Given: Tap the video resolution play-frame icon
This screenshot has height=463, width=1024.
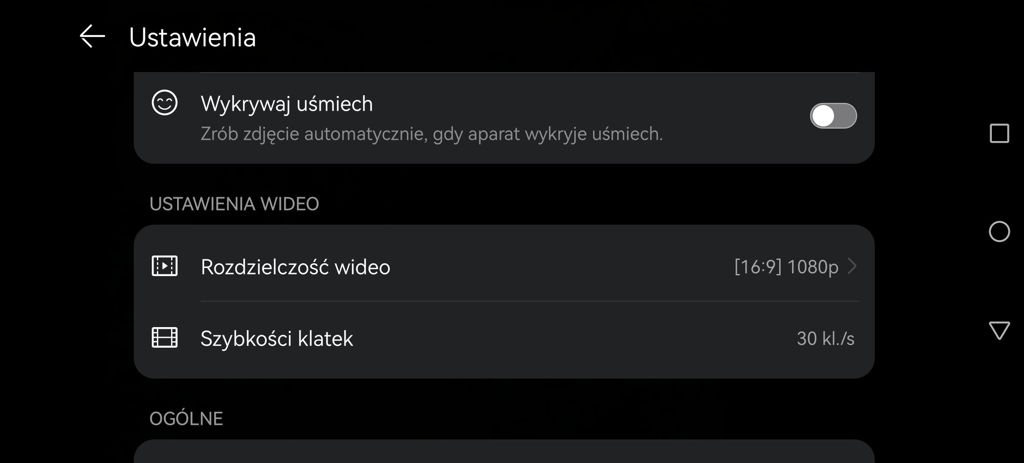Looking at the screenshot, I should pyautogui.click(x=165, y=266).
